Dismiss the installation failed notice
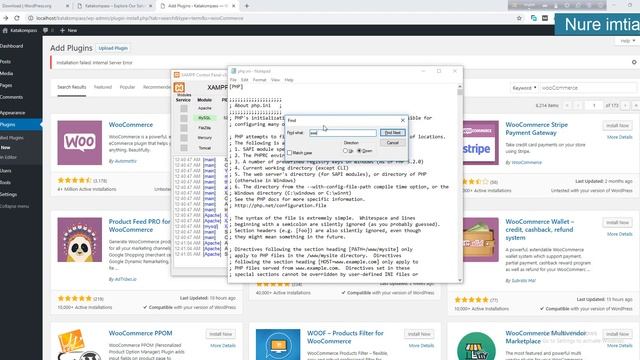Screen dimensions: 640x360 click(634, 62)
